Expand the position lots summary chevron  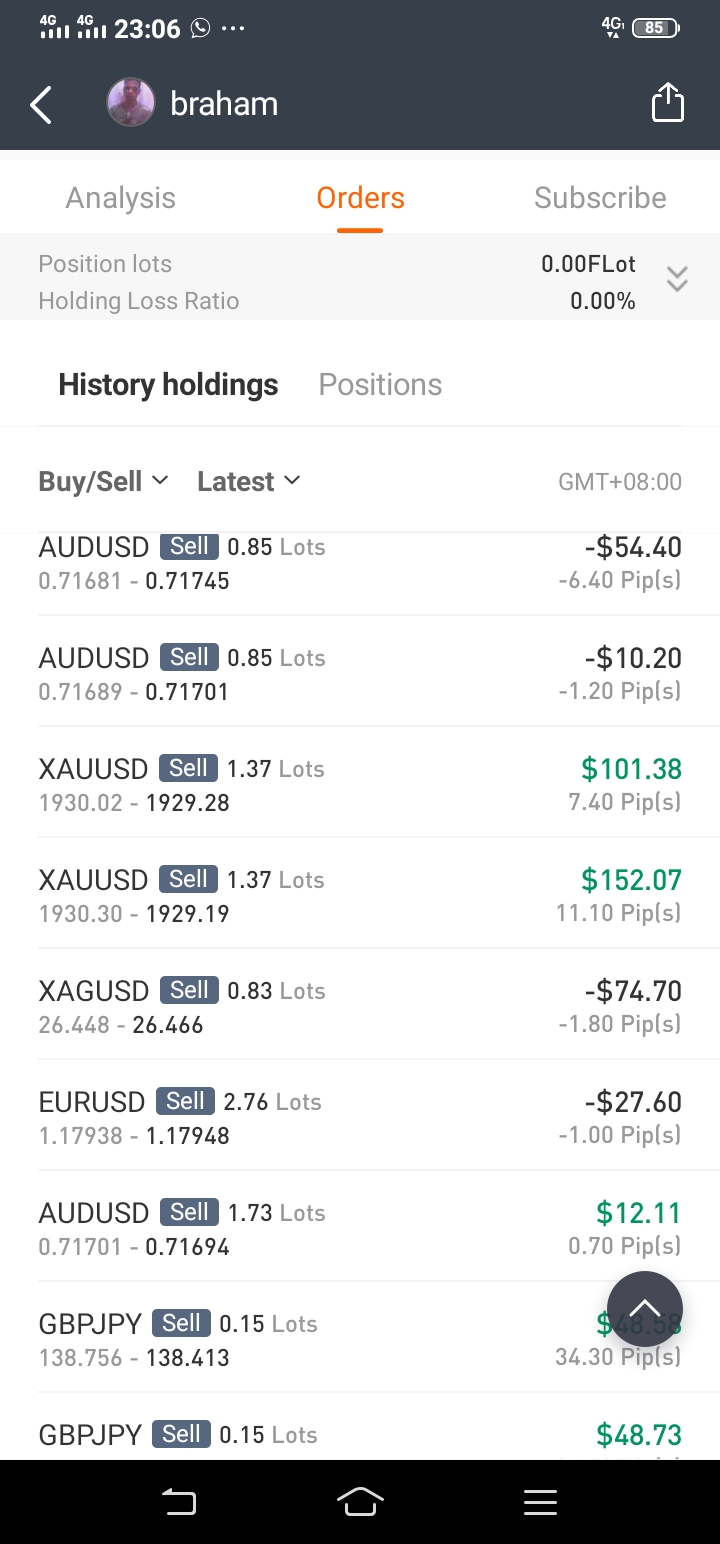click(677, 279)
